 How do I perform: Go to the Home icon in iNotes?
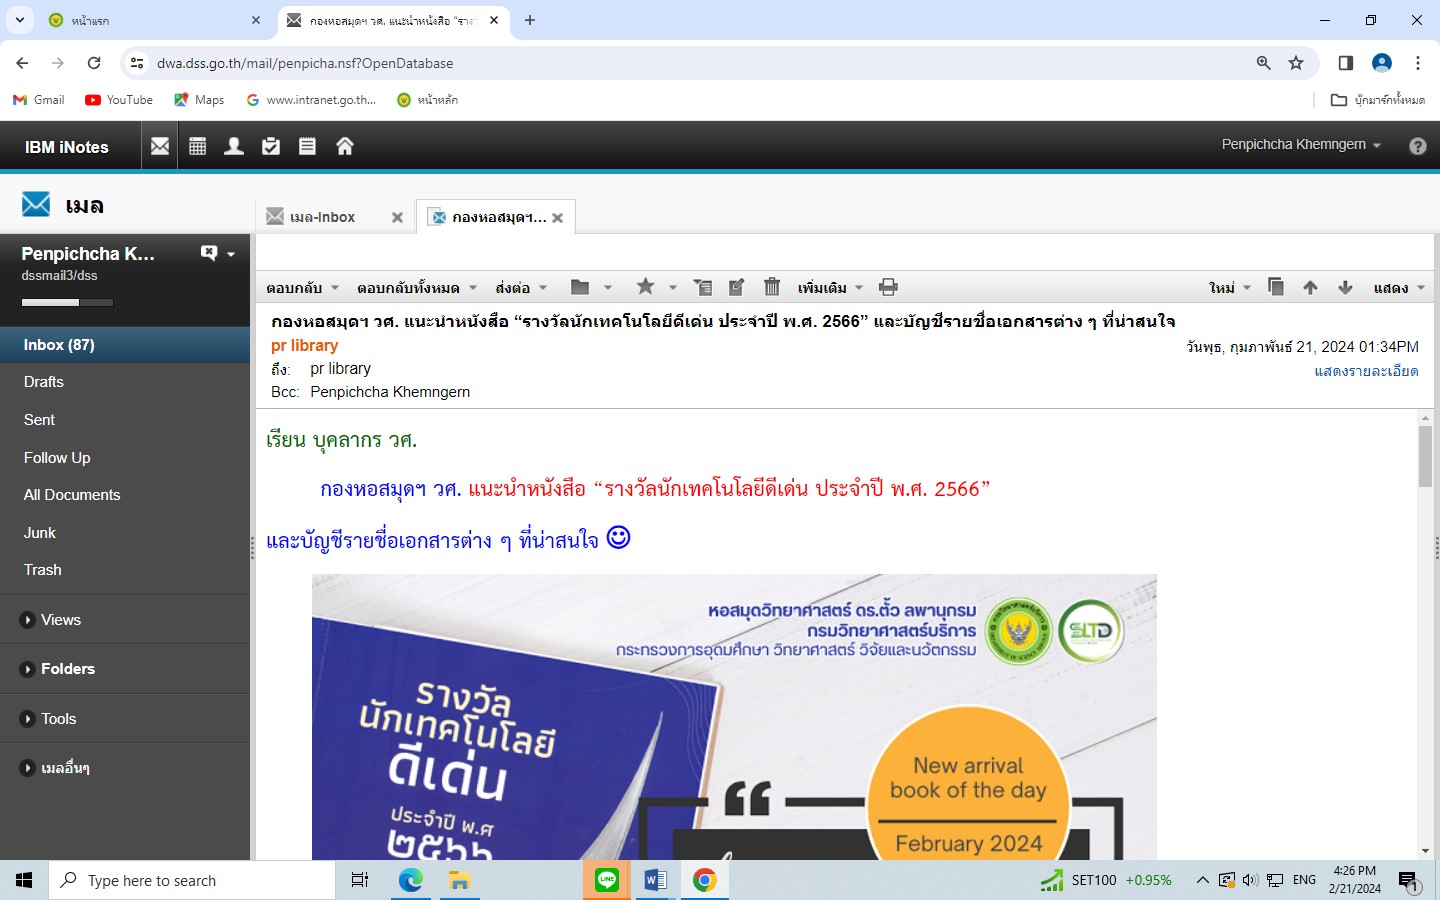(345, 146)
